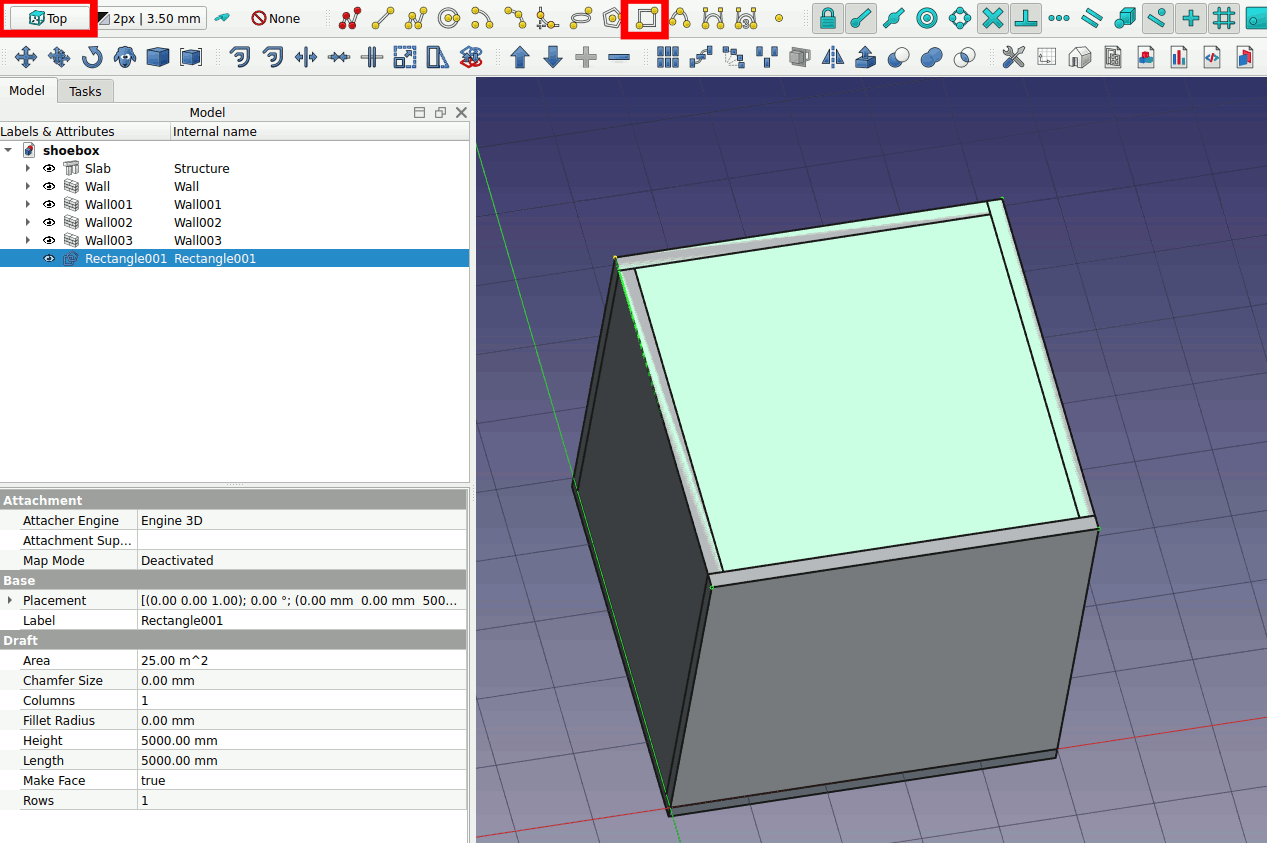The width and height of the screenshot is (1267, 843).
Task: Open the Model tab
Action: point(27,91)
